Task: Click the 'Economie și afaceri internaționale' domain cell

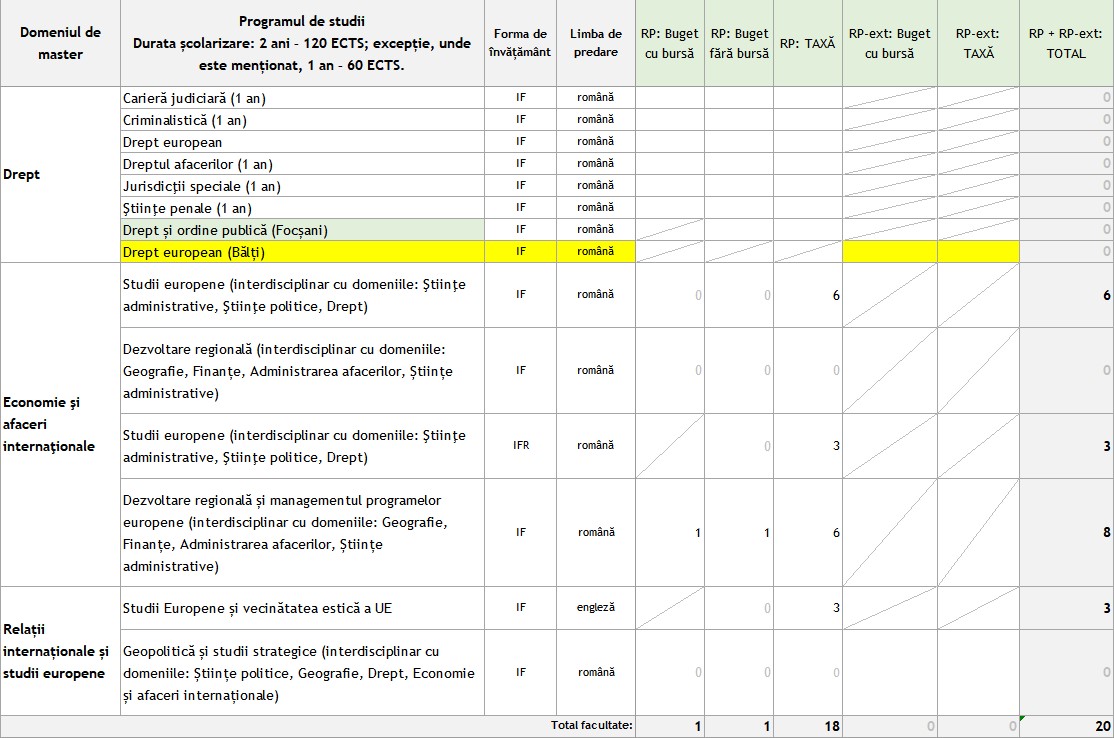Action: coord(60,425)
